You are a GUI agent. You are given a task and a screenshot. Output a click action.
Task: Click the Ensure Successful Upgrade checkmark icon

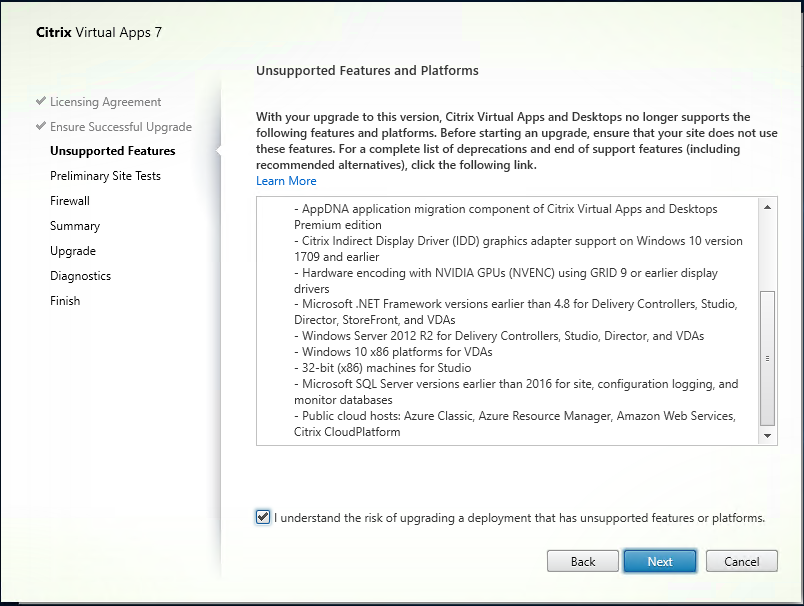(41, 126)
